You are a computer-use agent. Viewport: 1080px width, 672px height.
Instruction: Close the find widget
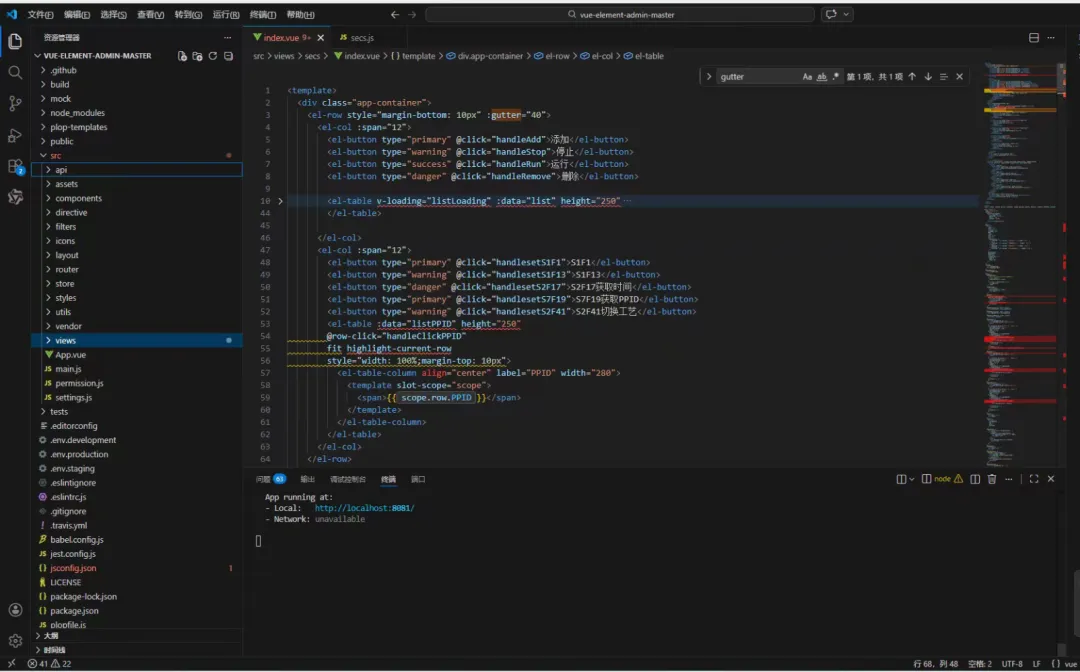pos(959,76)
